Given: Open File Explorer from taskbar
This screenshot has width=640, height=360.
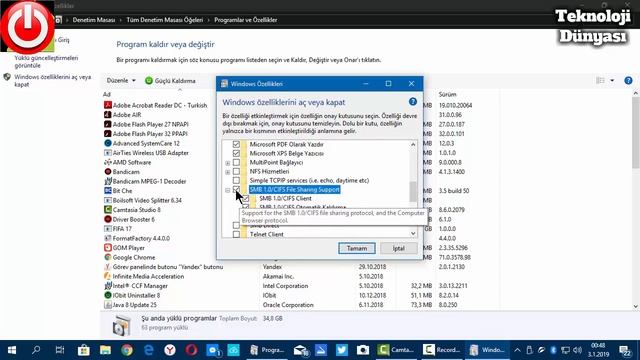Looking at the screenshot, I should pos(105,350).
